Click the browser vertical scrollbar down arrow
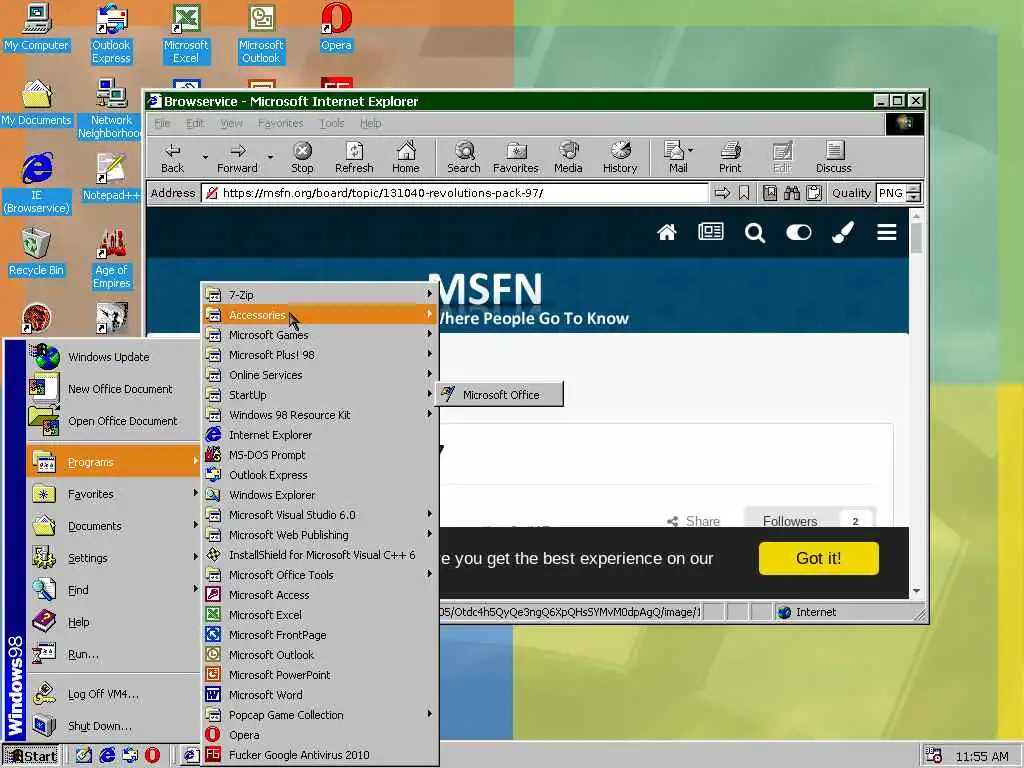 (x=916, y=590)
